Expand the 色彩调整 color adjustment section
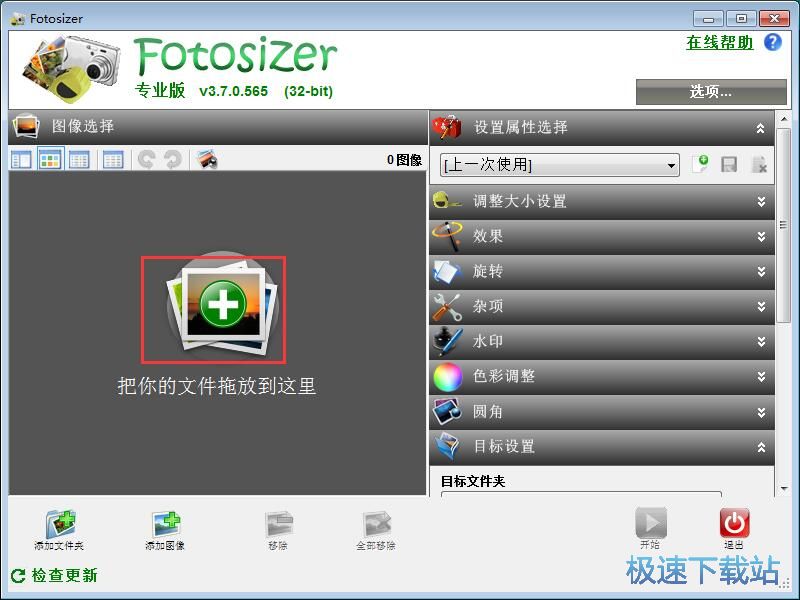This screenshot has width=800, height=600. (x=761, y=377)
